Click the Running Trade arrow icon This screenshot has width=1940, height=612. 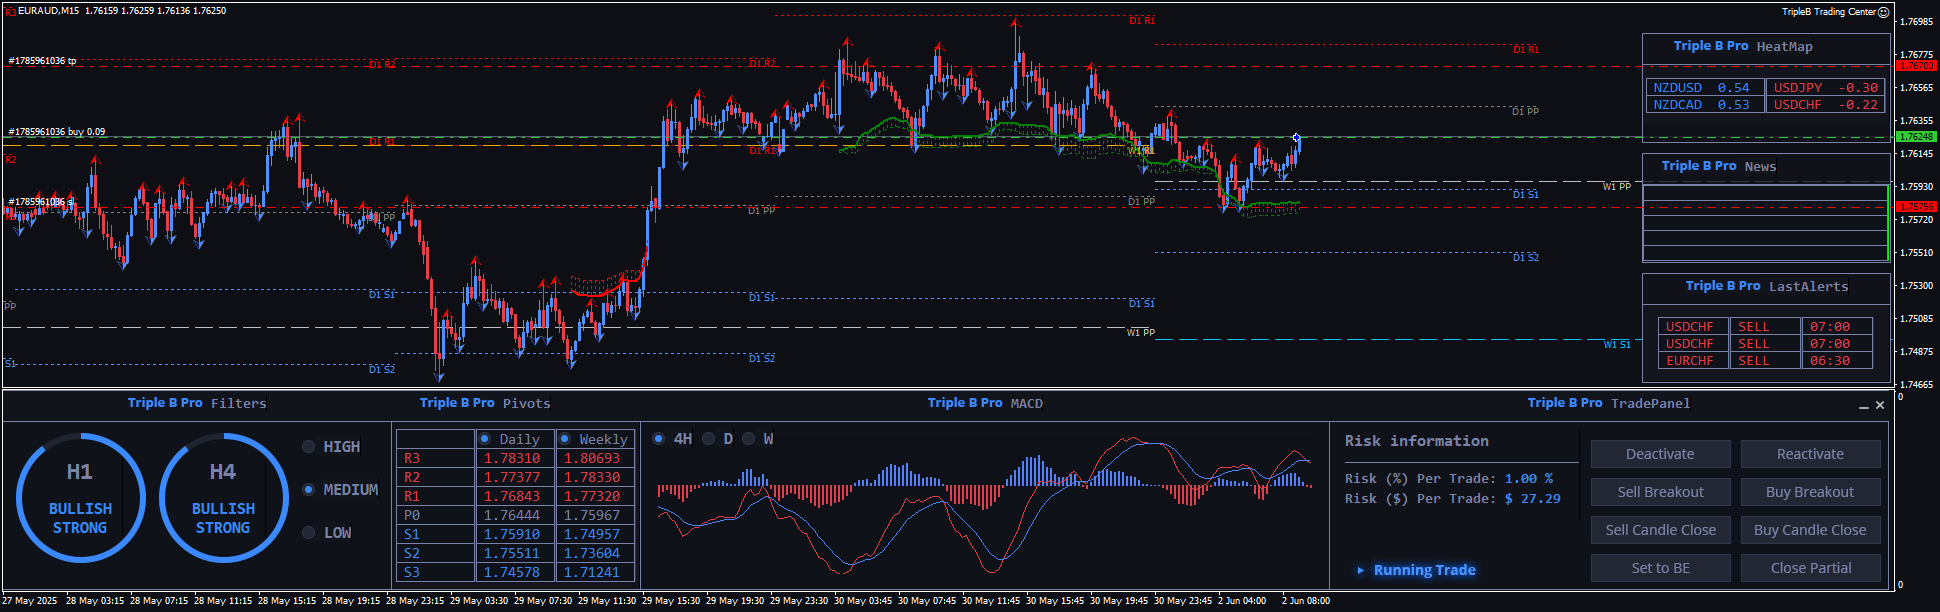pyautogui.click(x=1360, y=570)
